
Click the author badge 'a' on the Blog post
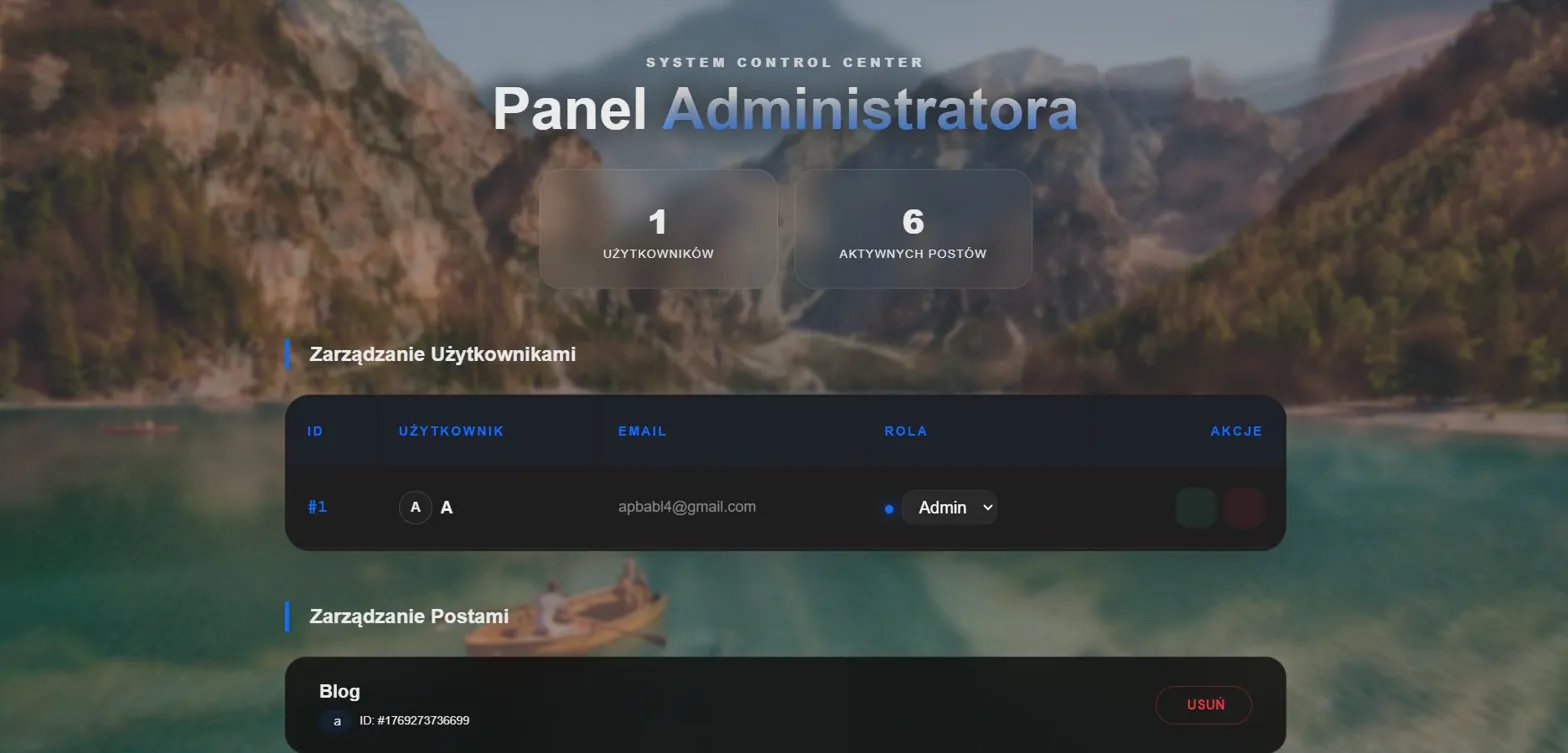(337, 720)
